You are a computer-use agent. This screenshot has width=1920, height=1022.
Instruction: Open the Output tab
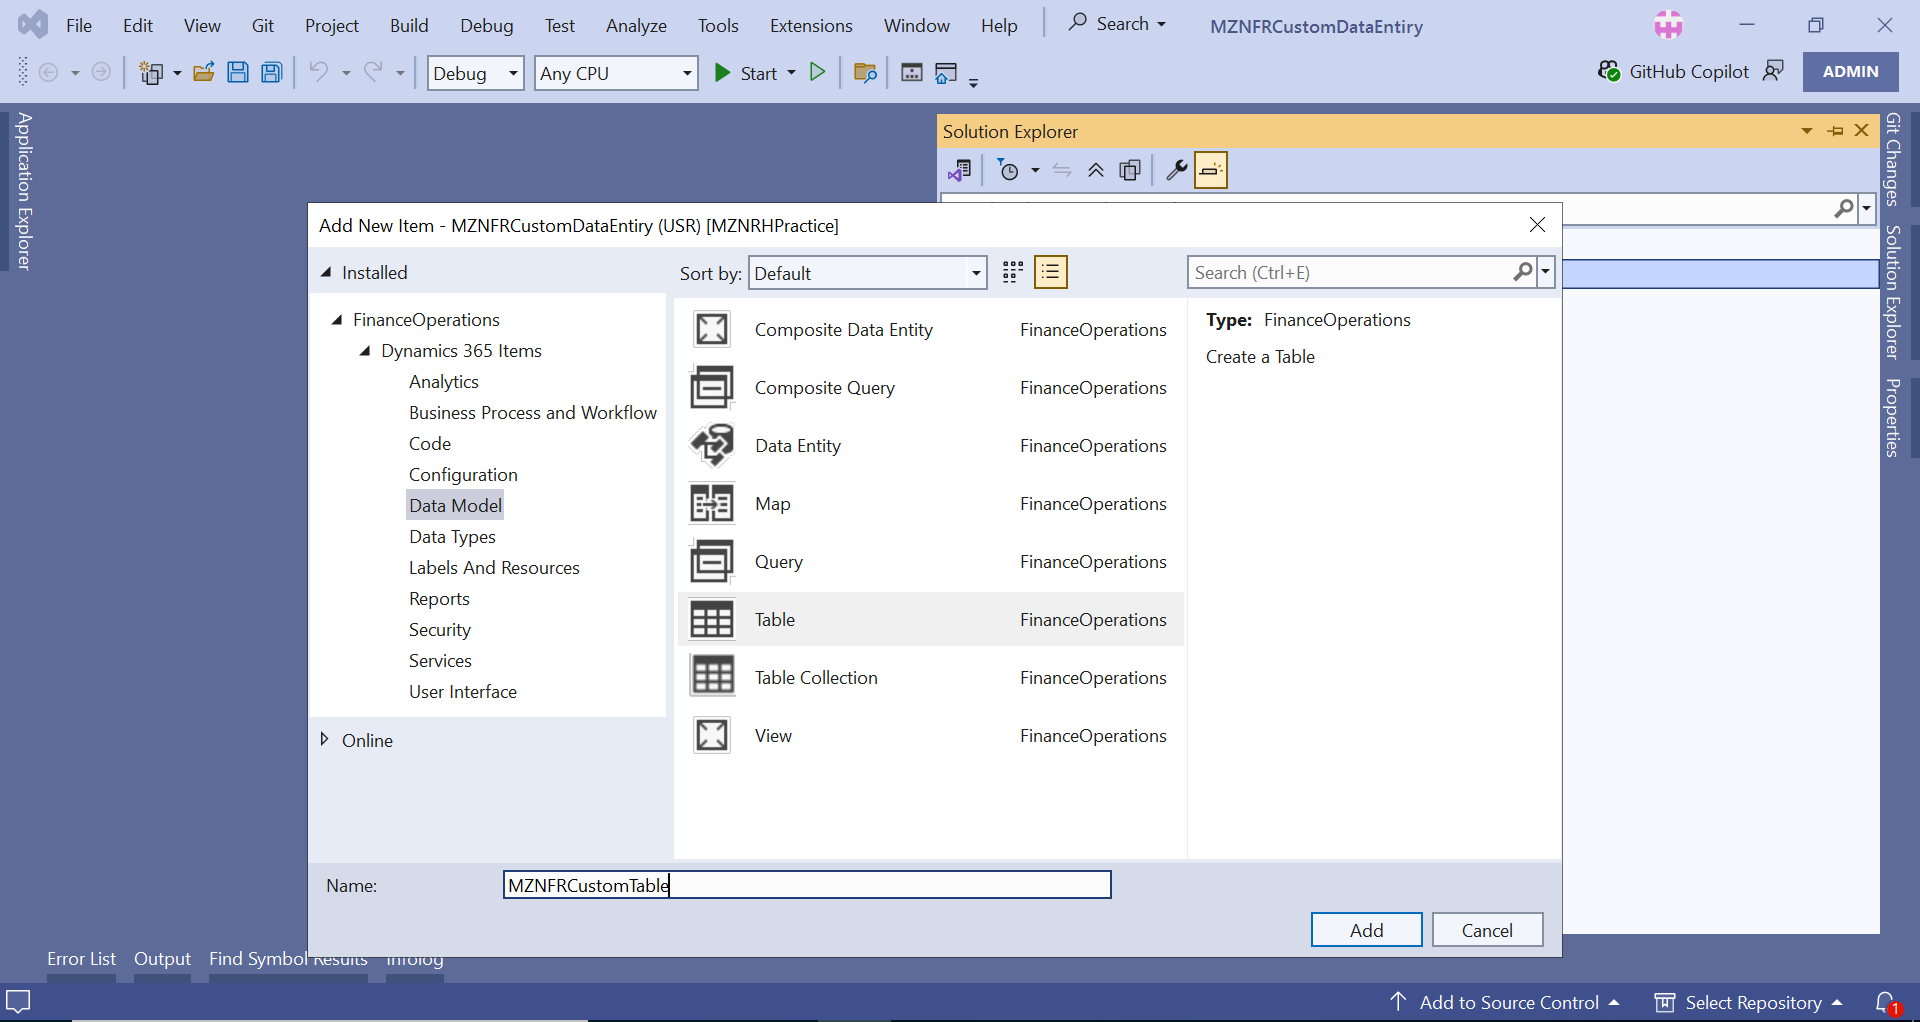[x=162, y=959]
